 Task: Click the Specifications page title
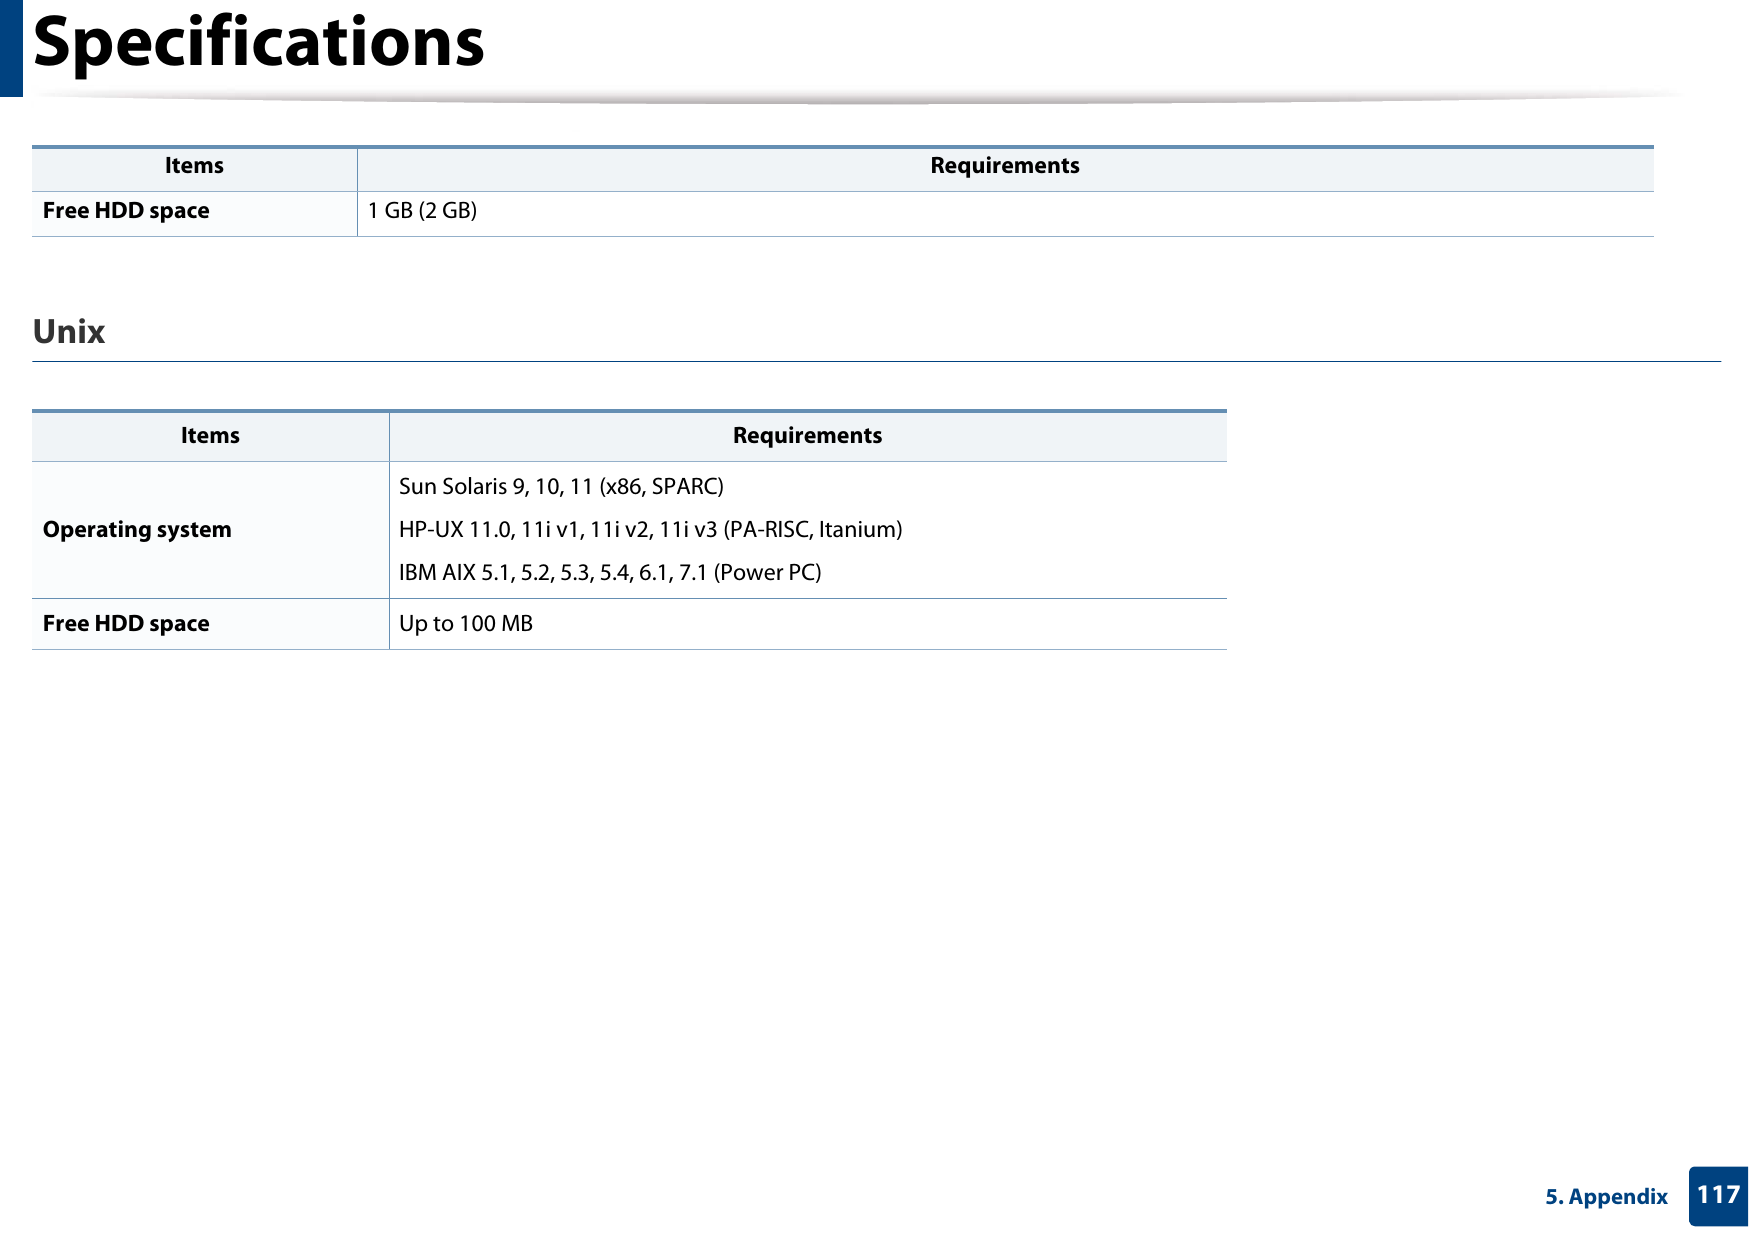coord(259,42)
